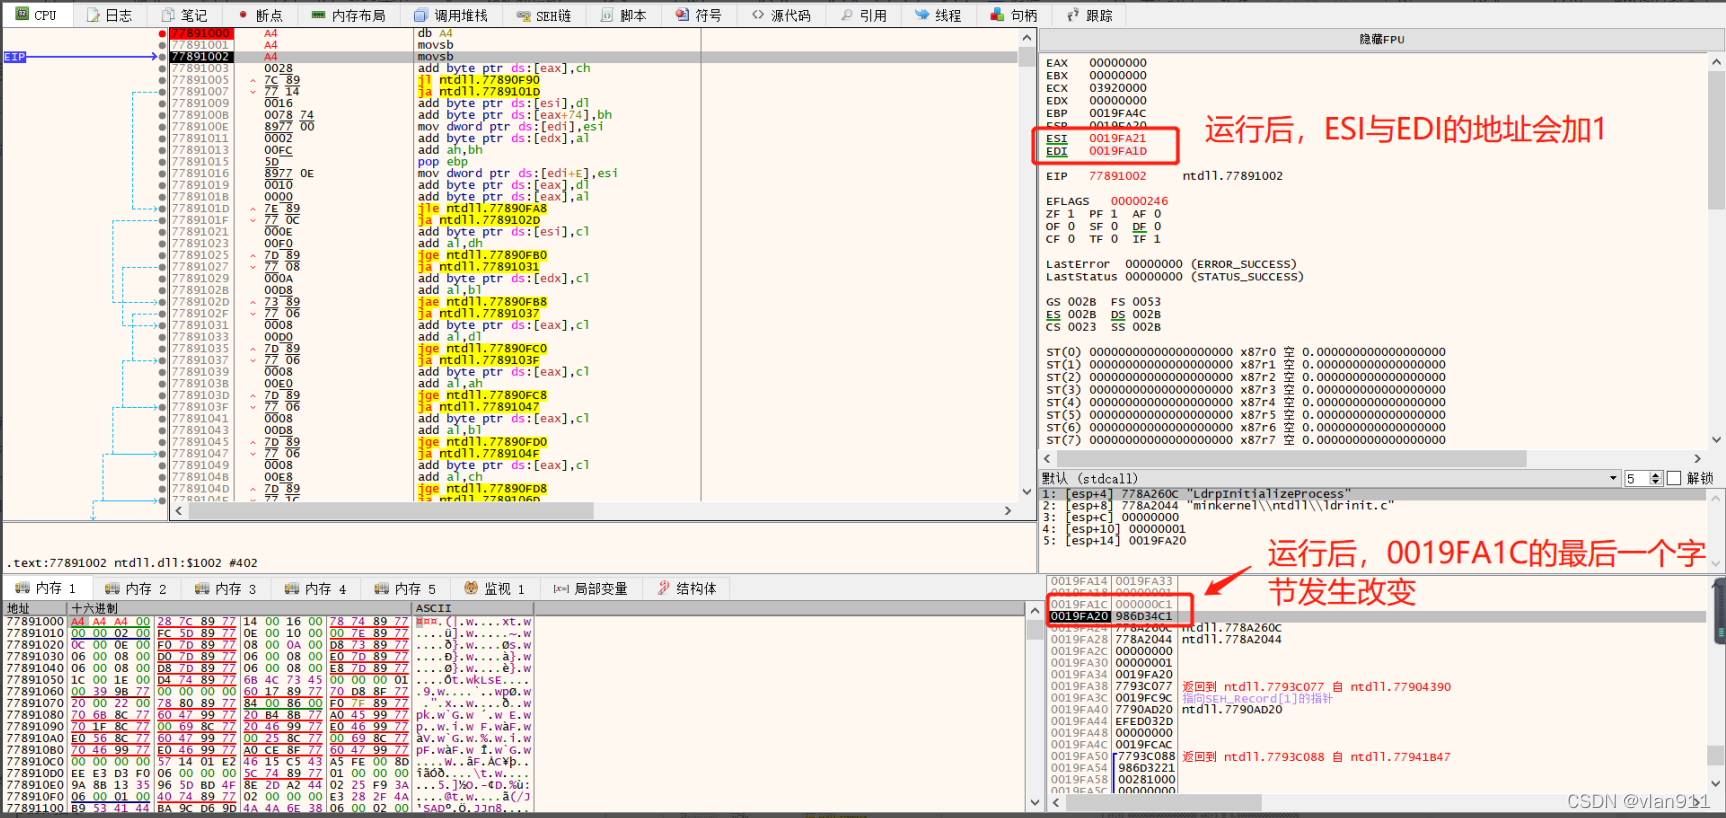Open the 句柄 handles tab icon
This screenshot has width=1726, height=818.
tap(997, 15)
